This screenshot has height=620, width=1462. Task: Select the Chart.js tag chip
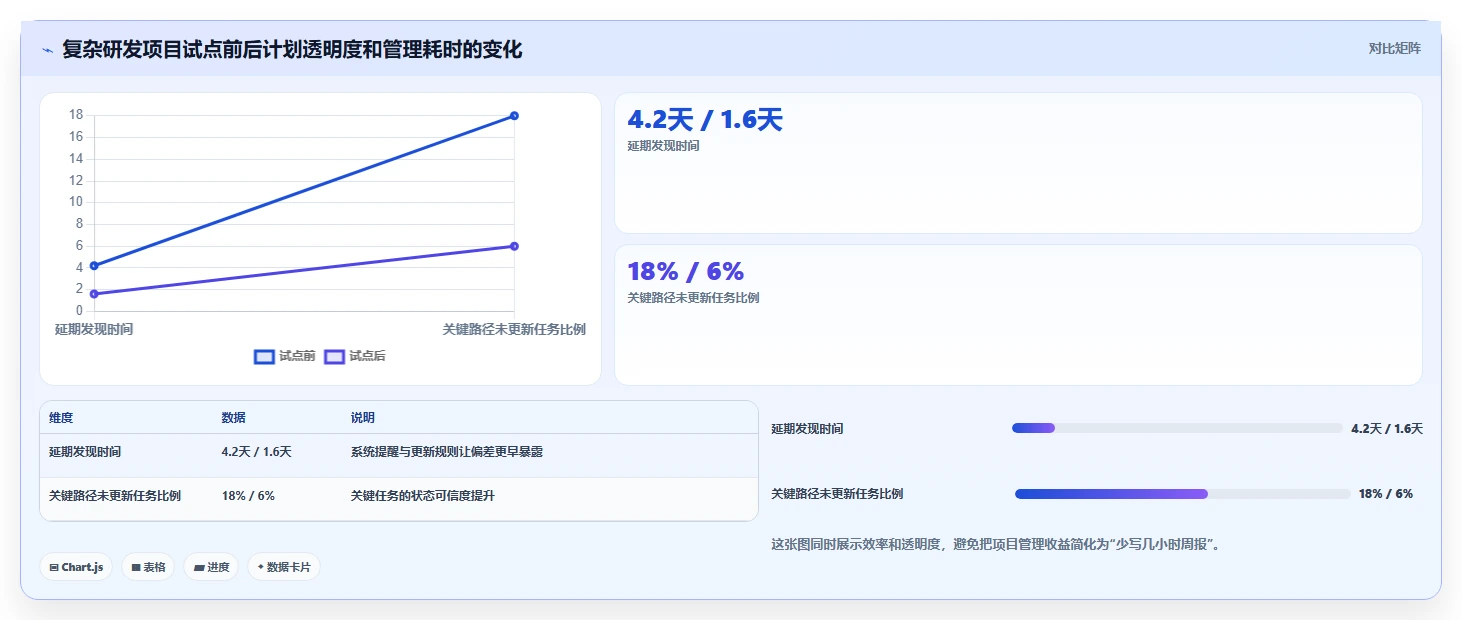77,567
